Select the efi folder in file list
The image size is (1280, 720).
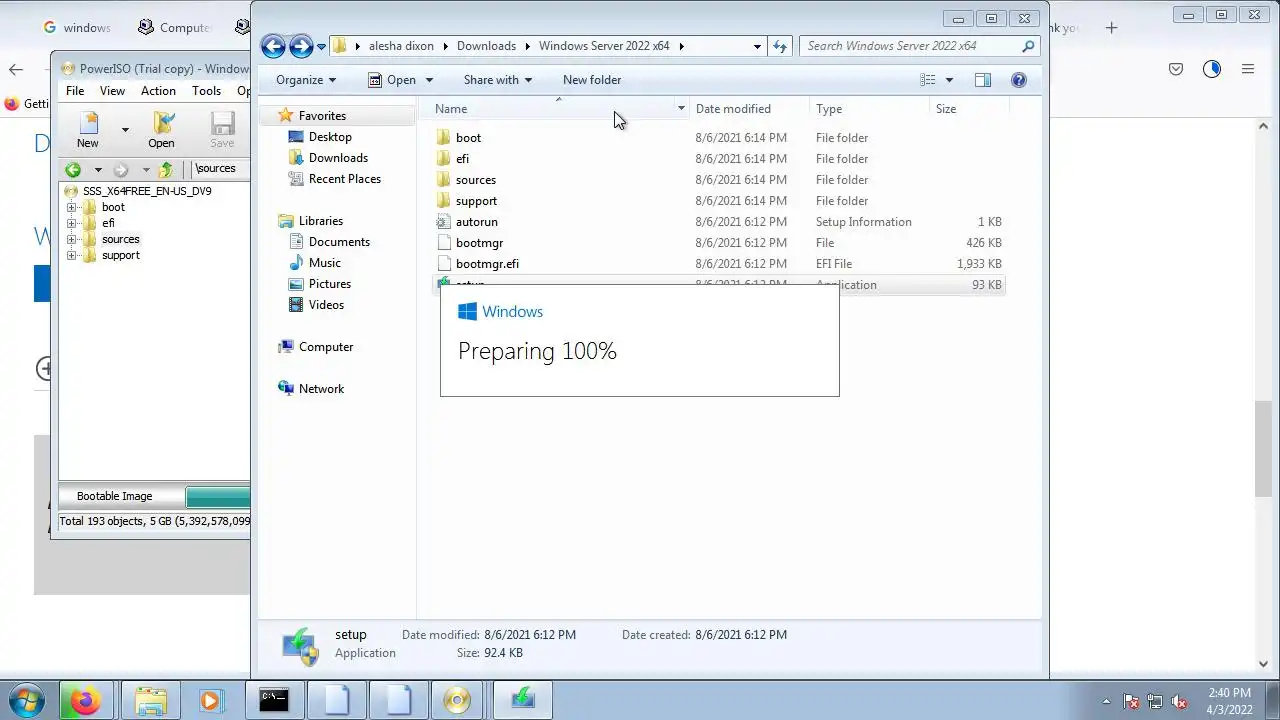point(462,159)
